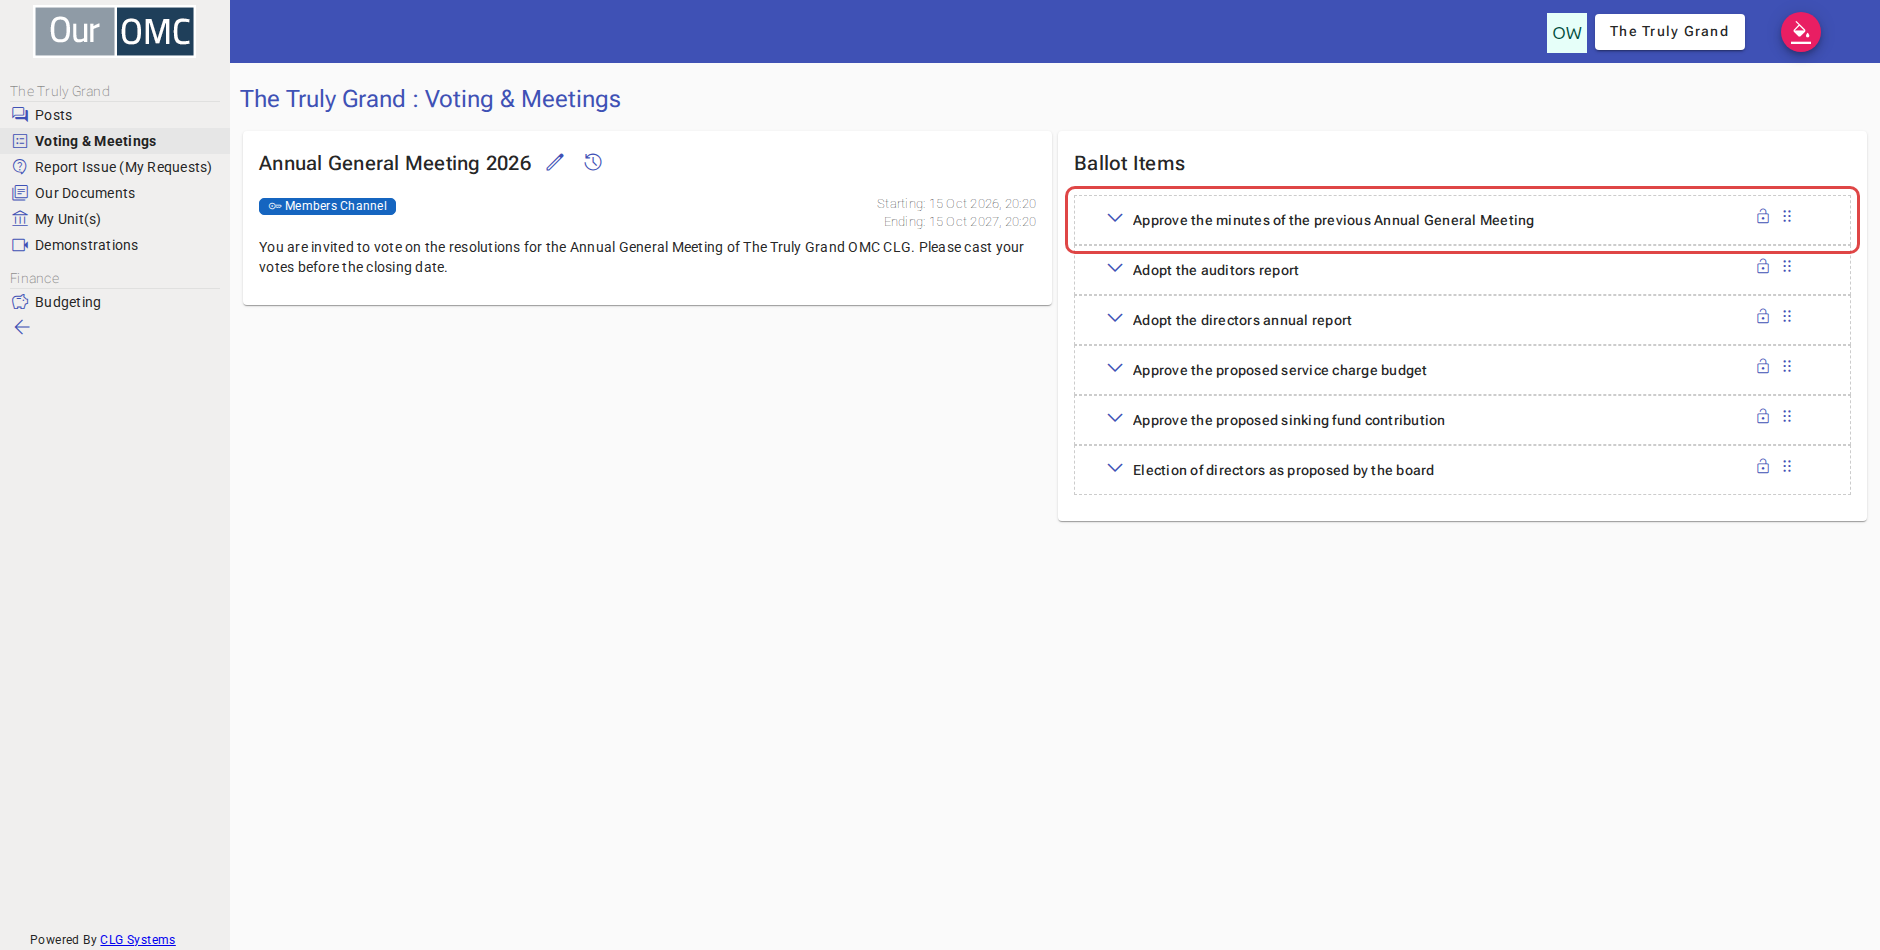Toggle lock on service charge budget item

point(1763,366)
